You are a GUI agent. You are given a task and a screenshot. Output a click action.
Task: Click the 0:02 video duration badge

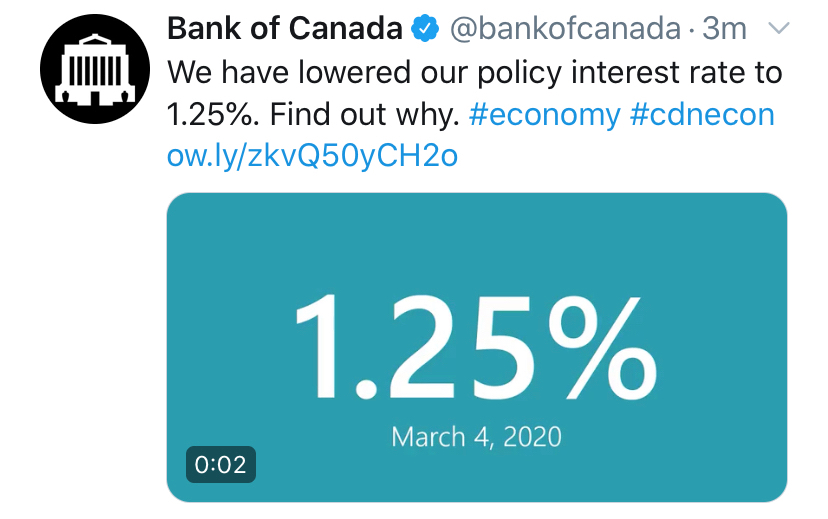coord(221,465)
